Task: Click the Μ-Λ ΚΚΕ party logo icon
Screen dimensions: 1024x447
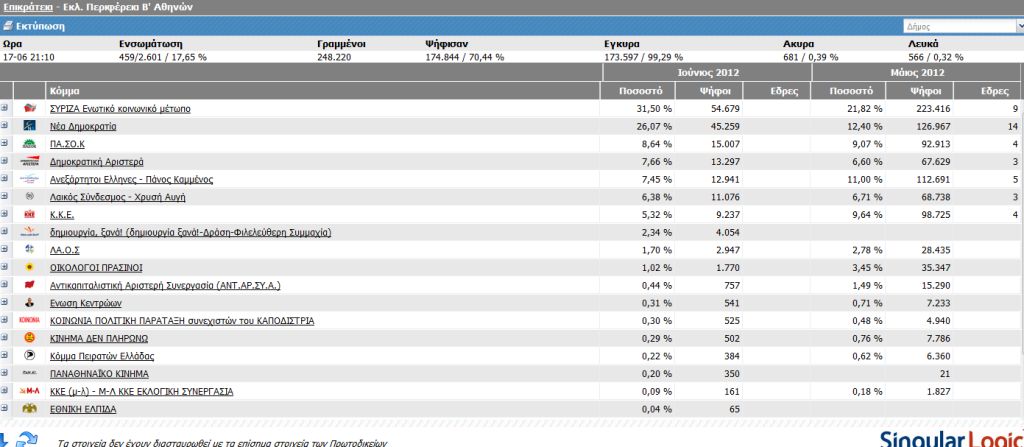Action: click(30, 391)
